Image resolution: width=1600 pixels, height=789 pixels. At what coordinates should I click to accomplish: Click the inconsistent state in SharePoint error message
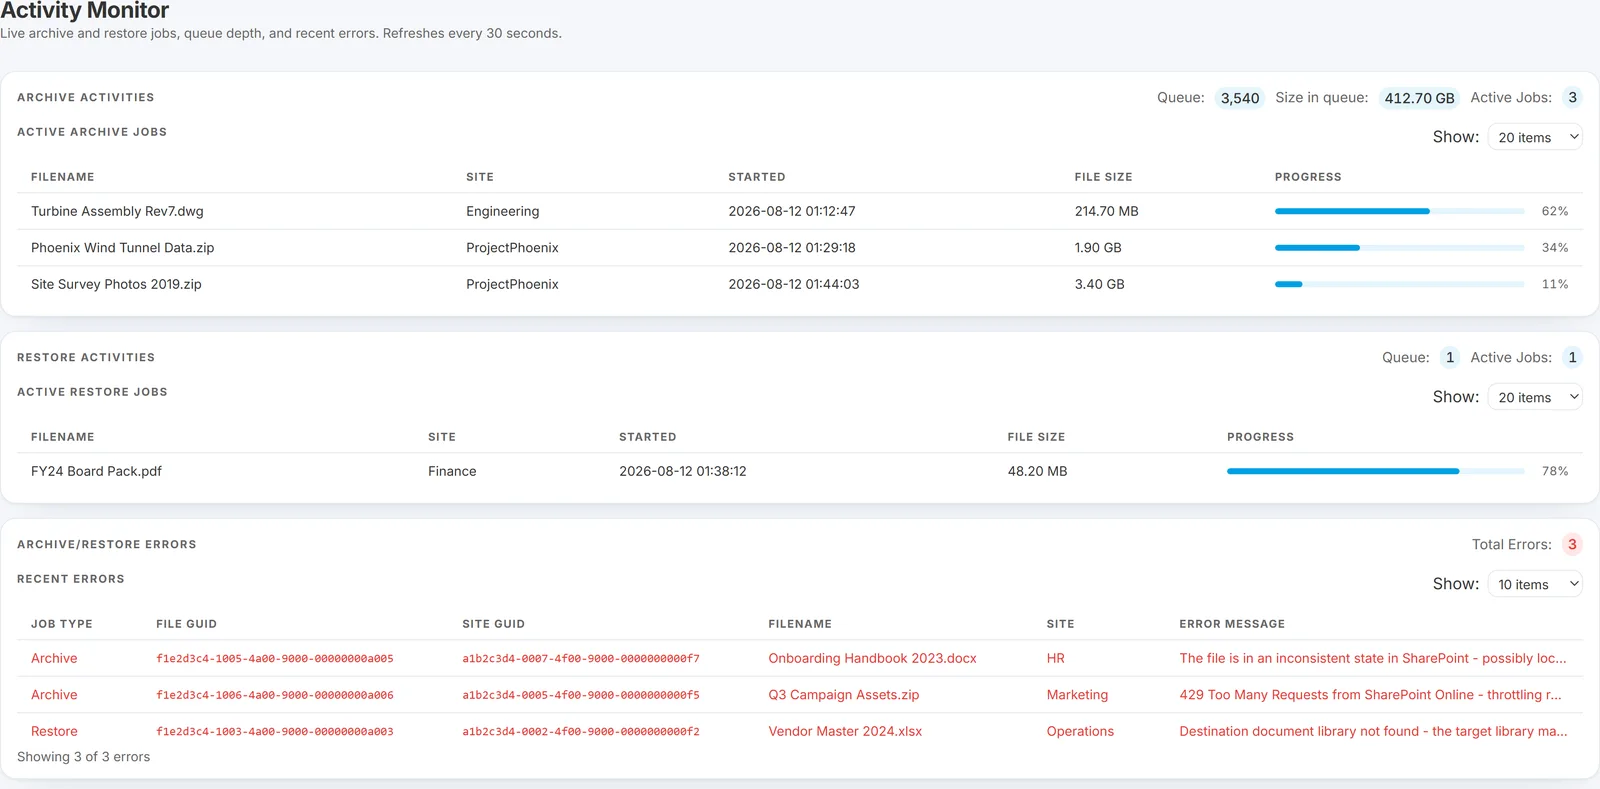click(x=1373, y=658)
